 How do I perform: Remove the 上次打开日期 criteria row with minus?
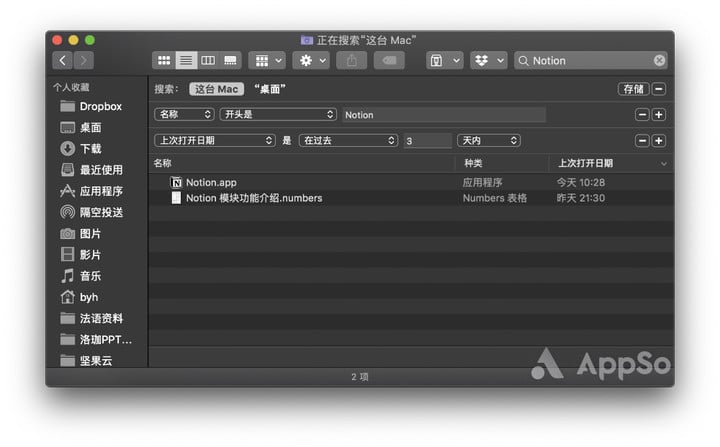642,141
